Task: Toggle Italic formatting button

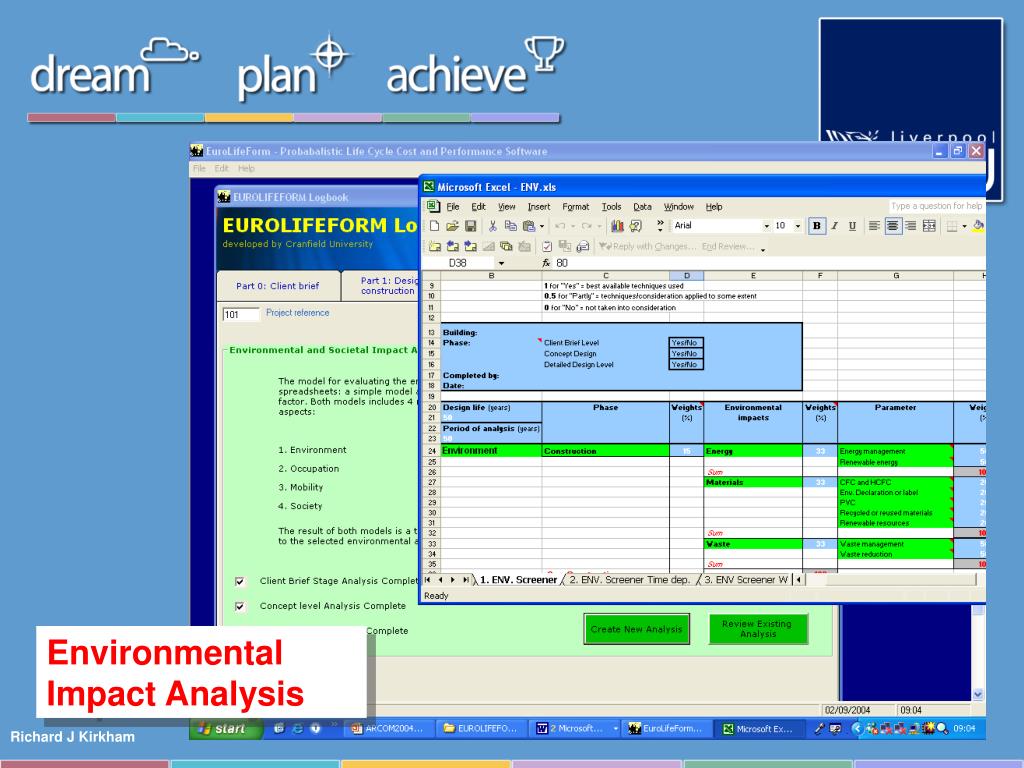Action: click(x=834, y=226)
